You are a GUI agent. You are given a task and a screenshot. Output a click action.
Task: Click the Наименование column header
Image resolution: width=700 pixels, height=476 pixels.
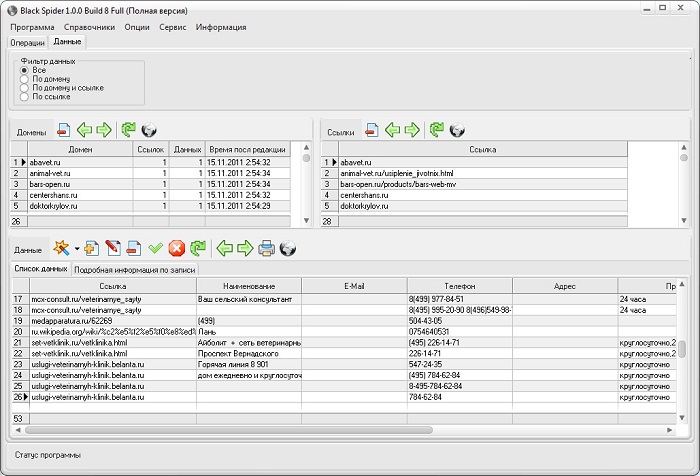click(x=249, y=286)
